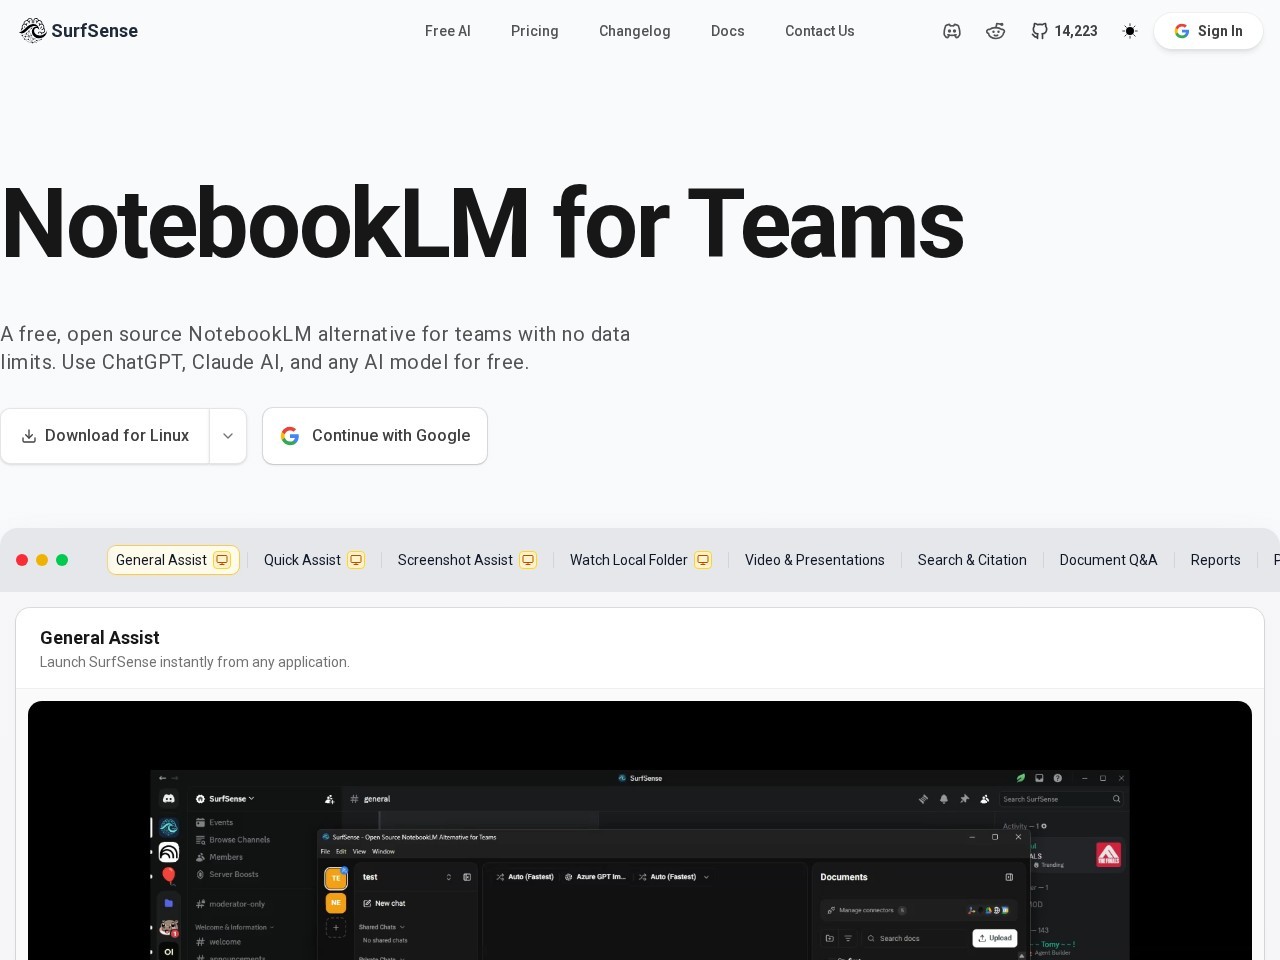Switch to the Quick Assist tab
Viewport: 1280px width, 960px height.
pos(314,560)
